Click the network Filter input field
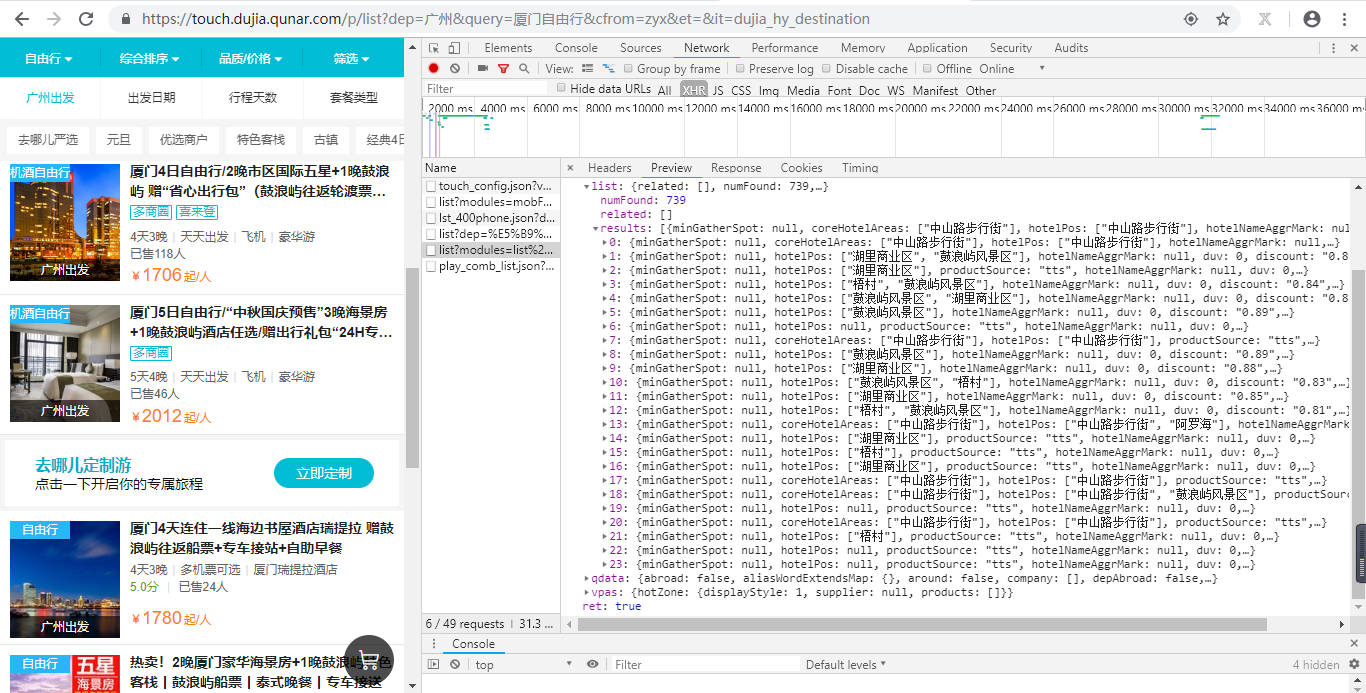The width and height of the screenshot is (1366, 693). coord(486,89)
